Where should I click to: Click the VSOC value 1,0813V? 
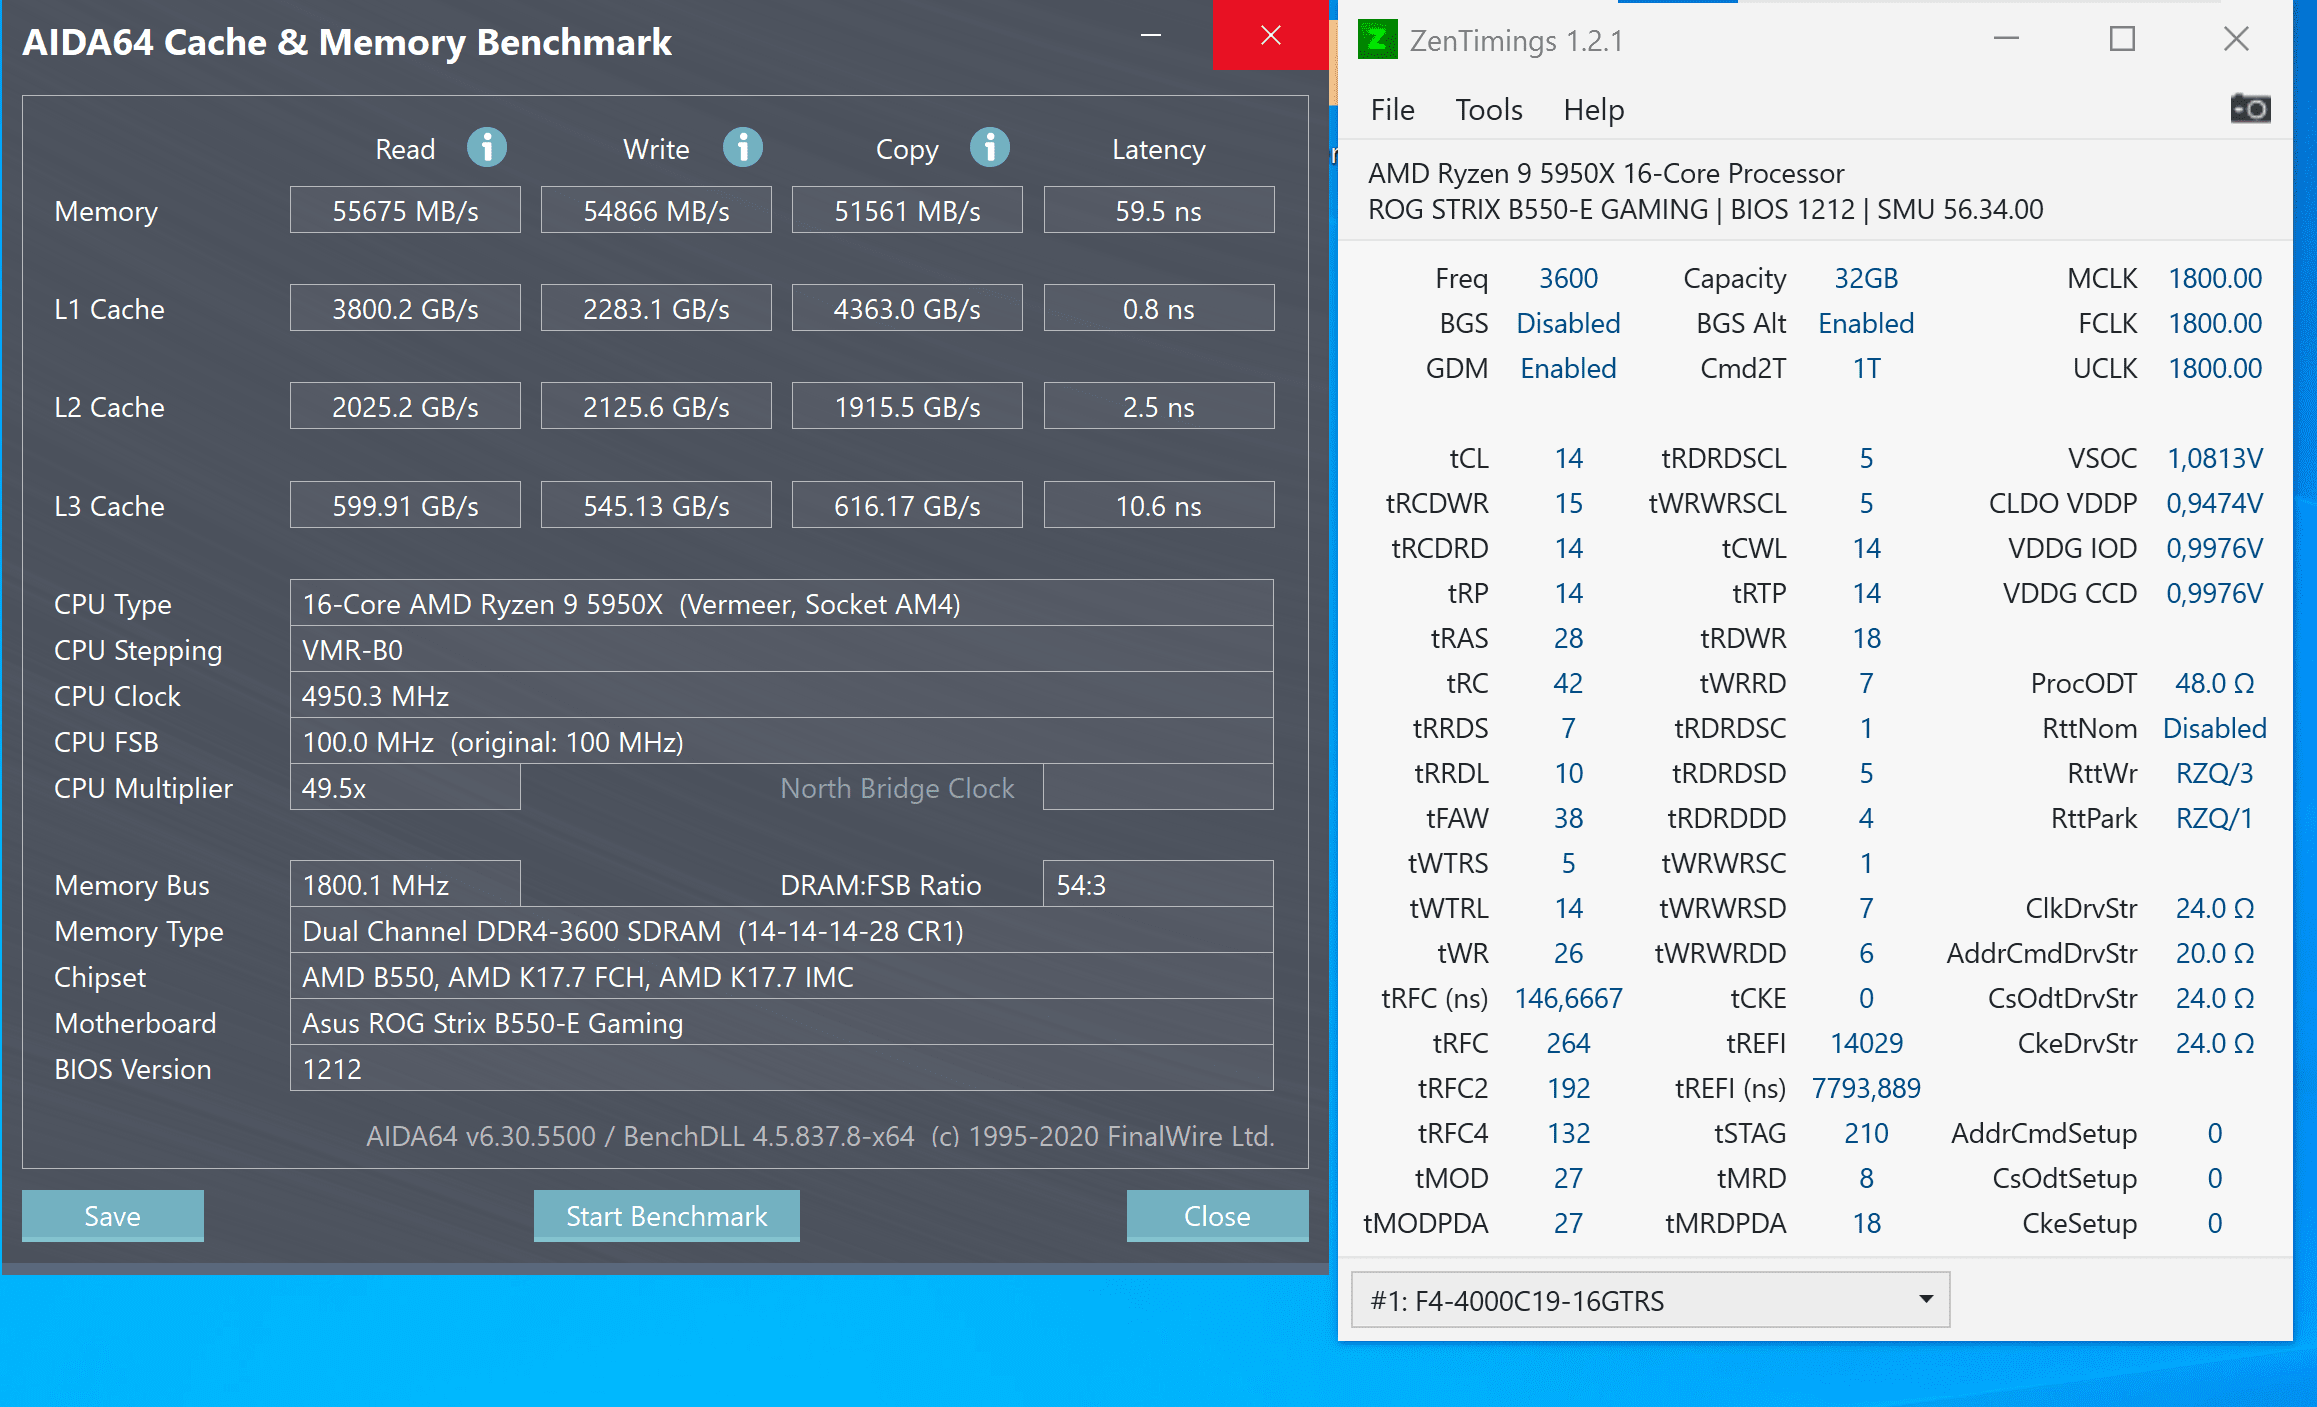click(2214, 458)
